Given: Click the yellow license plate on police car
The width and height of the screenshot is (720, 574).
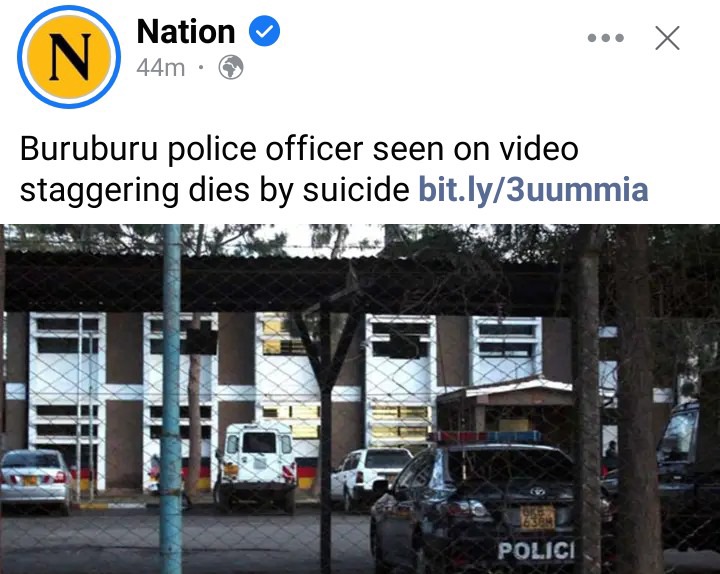Looking at the screenshot, I should 537,518.
